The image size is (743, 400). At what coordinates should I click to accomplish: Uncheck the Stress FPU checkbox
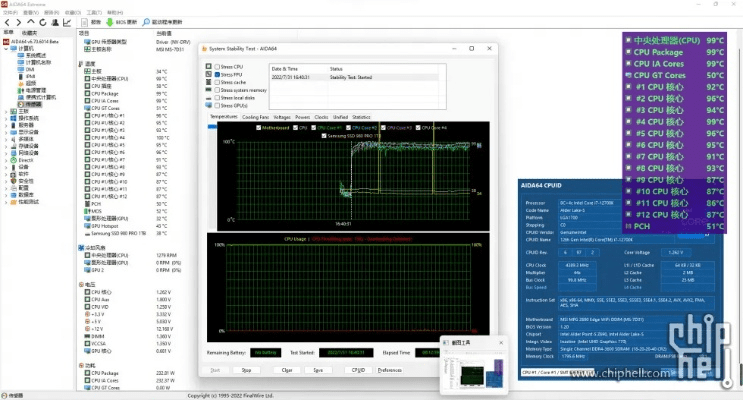(x=216, y=74)
